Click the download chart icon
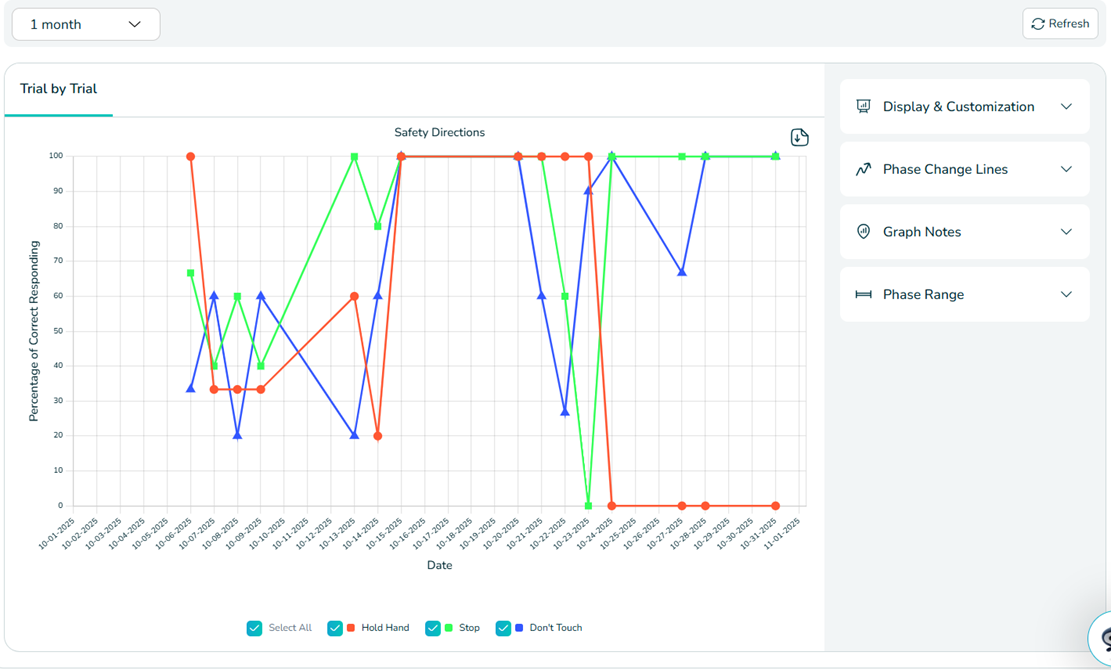 point(799,138)
